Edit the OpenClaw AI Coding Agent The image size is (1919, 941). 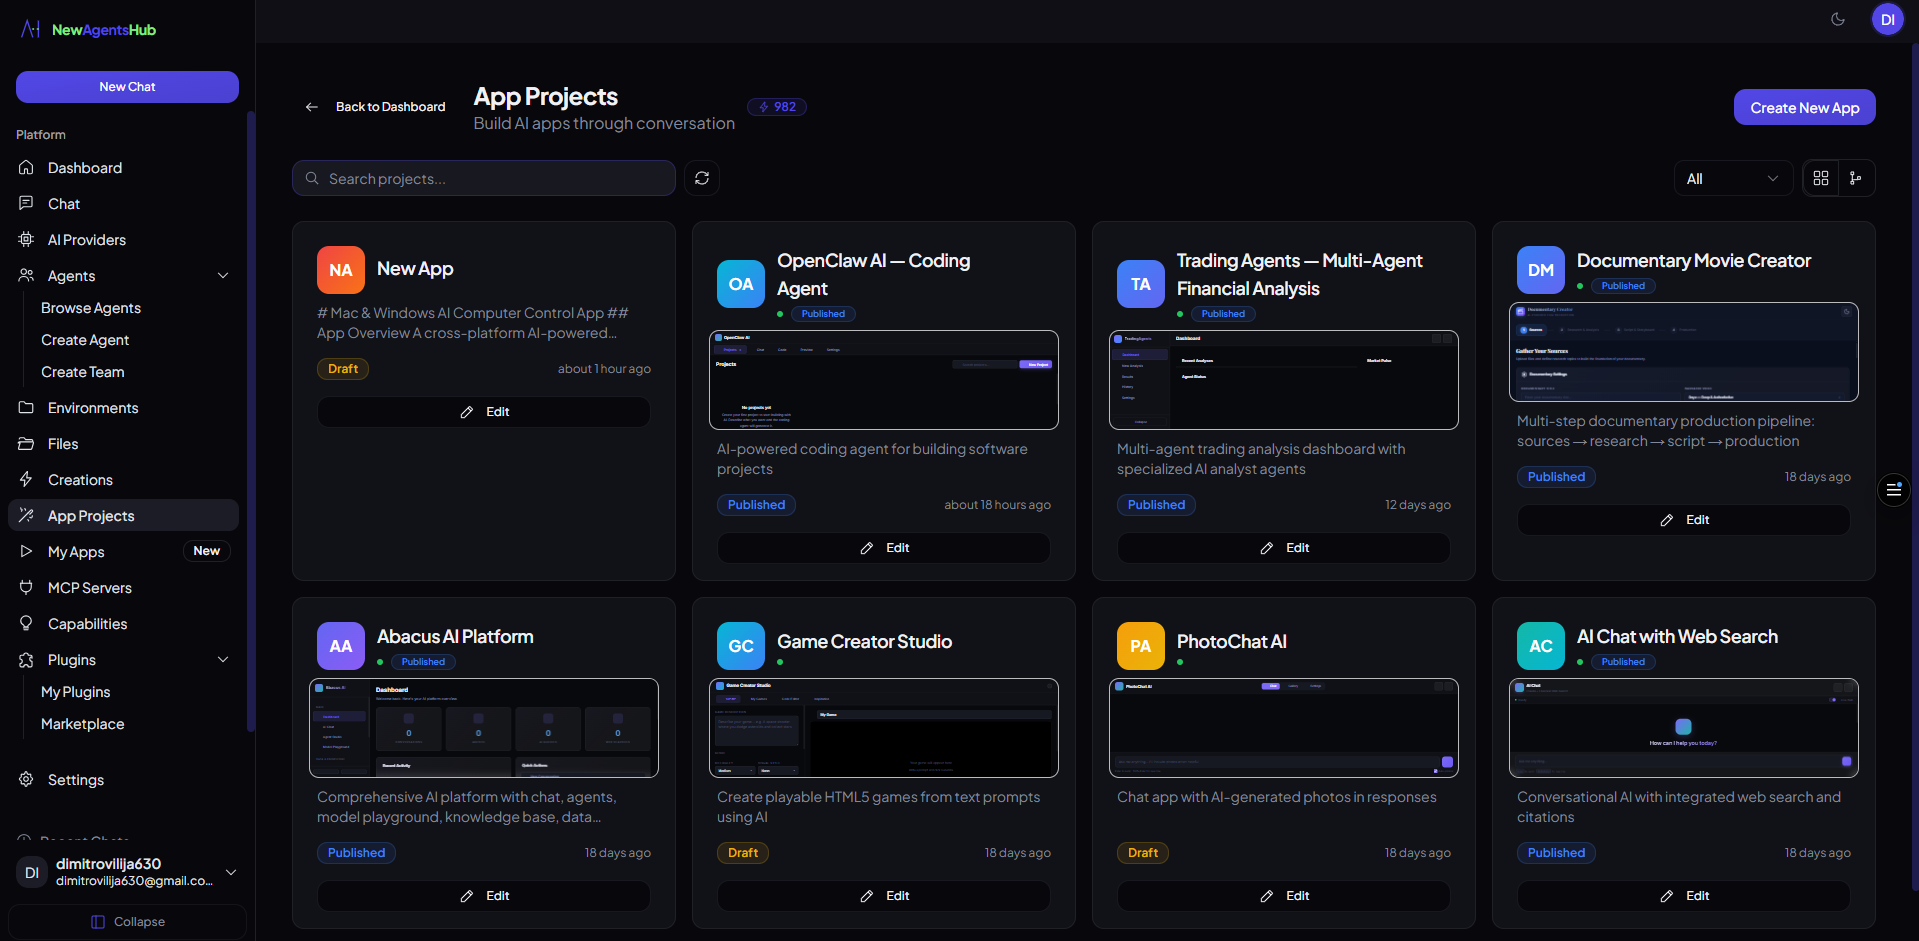[884, 548]
